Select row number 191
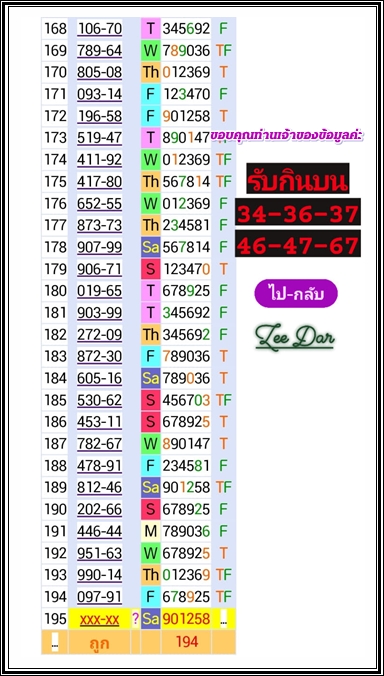 pos(56,532)
